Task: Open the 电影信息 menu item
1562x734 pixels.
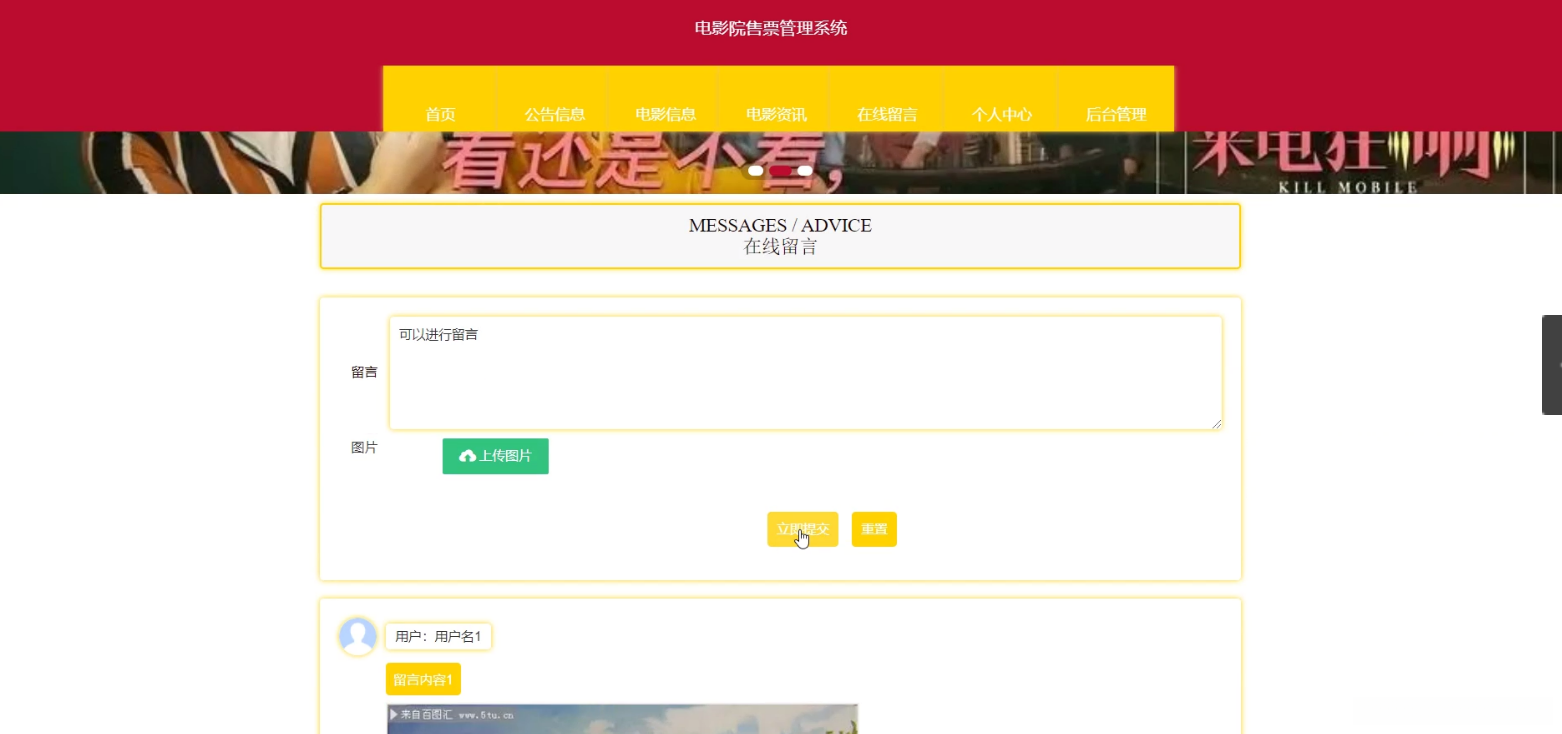Action: coord(665,100)
